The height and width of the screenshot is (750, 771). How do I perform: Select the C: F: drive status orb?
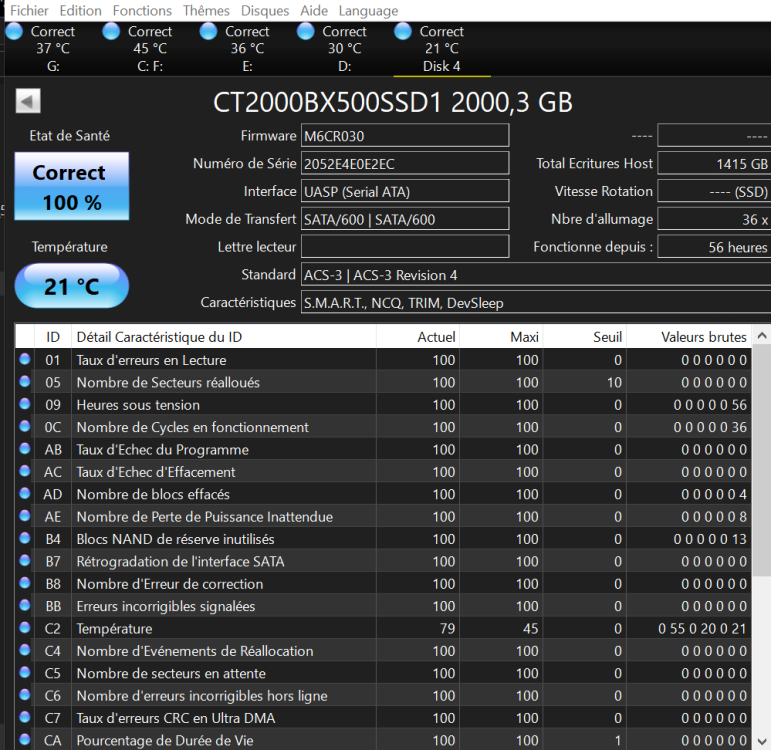tap(111, 31)
